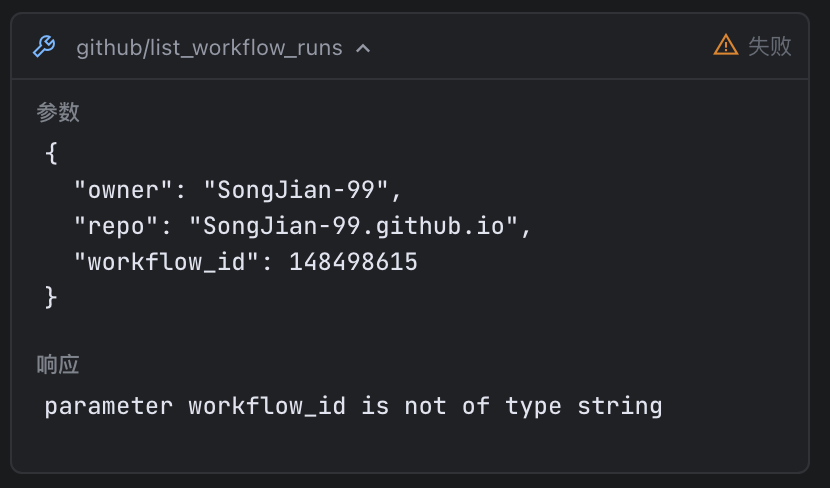Click the word "type" in the error text

[533, 406]
